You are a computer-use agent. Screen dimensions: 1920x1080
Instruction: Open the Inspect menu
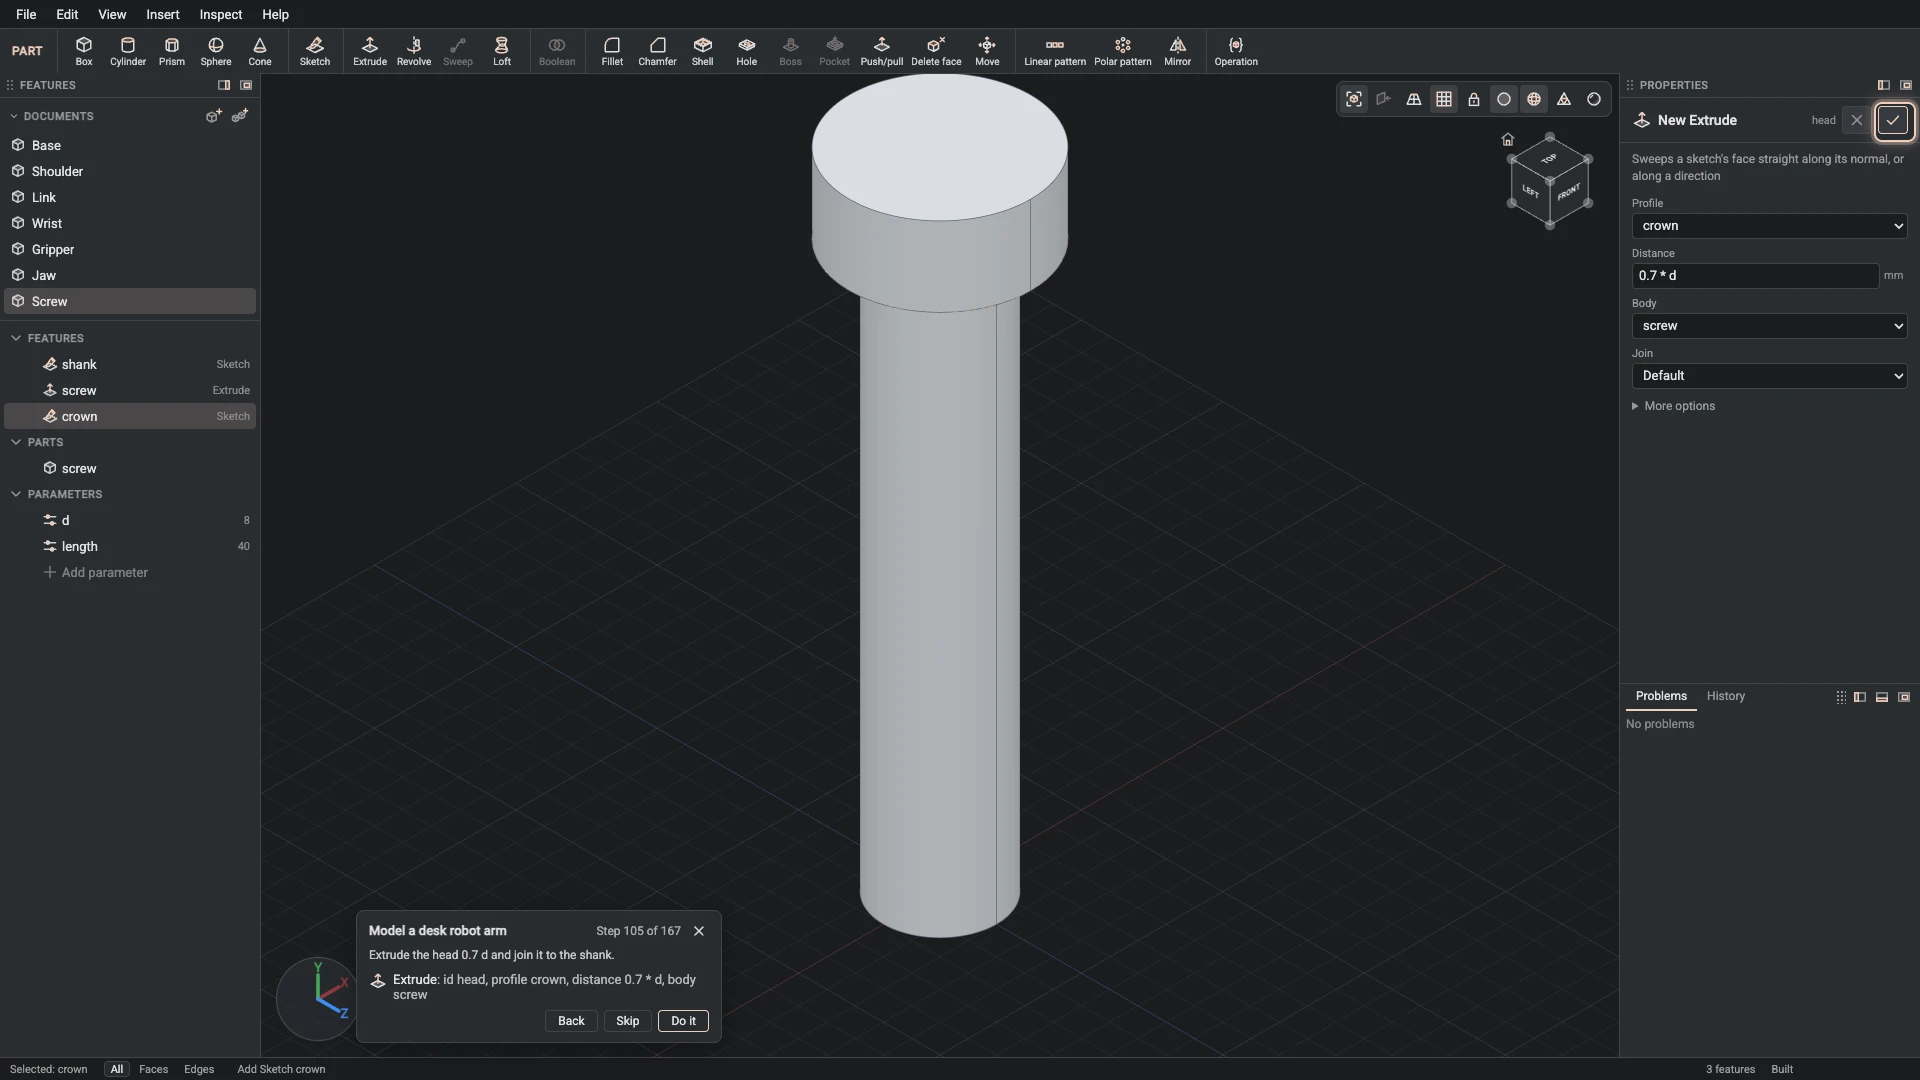pos(221,14)
